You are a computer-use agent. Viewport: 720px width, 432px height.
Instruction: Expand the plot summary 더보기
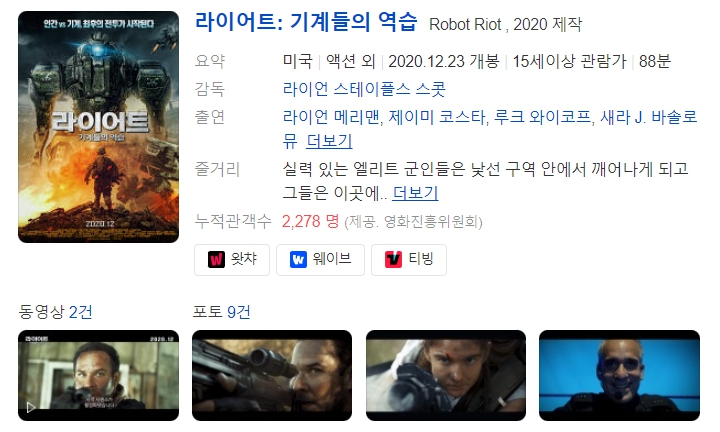tap(415, 193)
